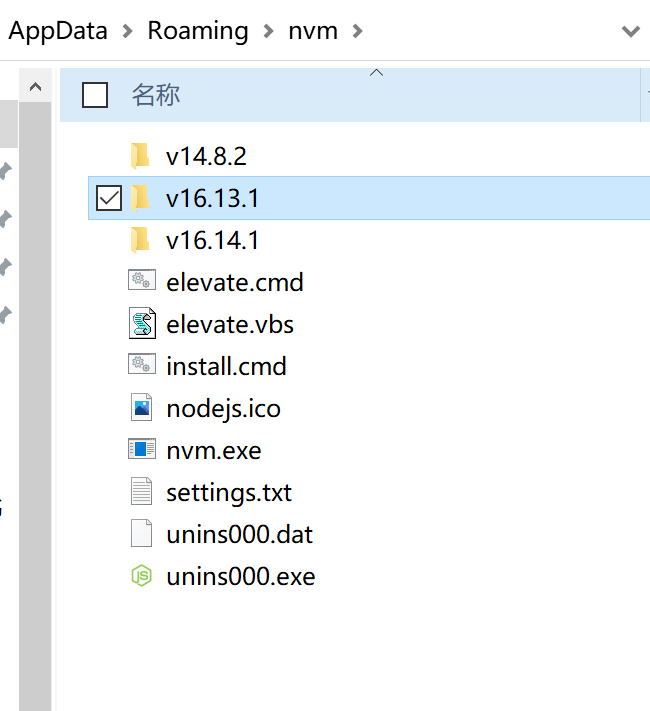Click the navigation pane scroll-up arrow
650x711 pixels.
tap(35, 86)
